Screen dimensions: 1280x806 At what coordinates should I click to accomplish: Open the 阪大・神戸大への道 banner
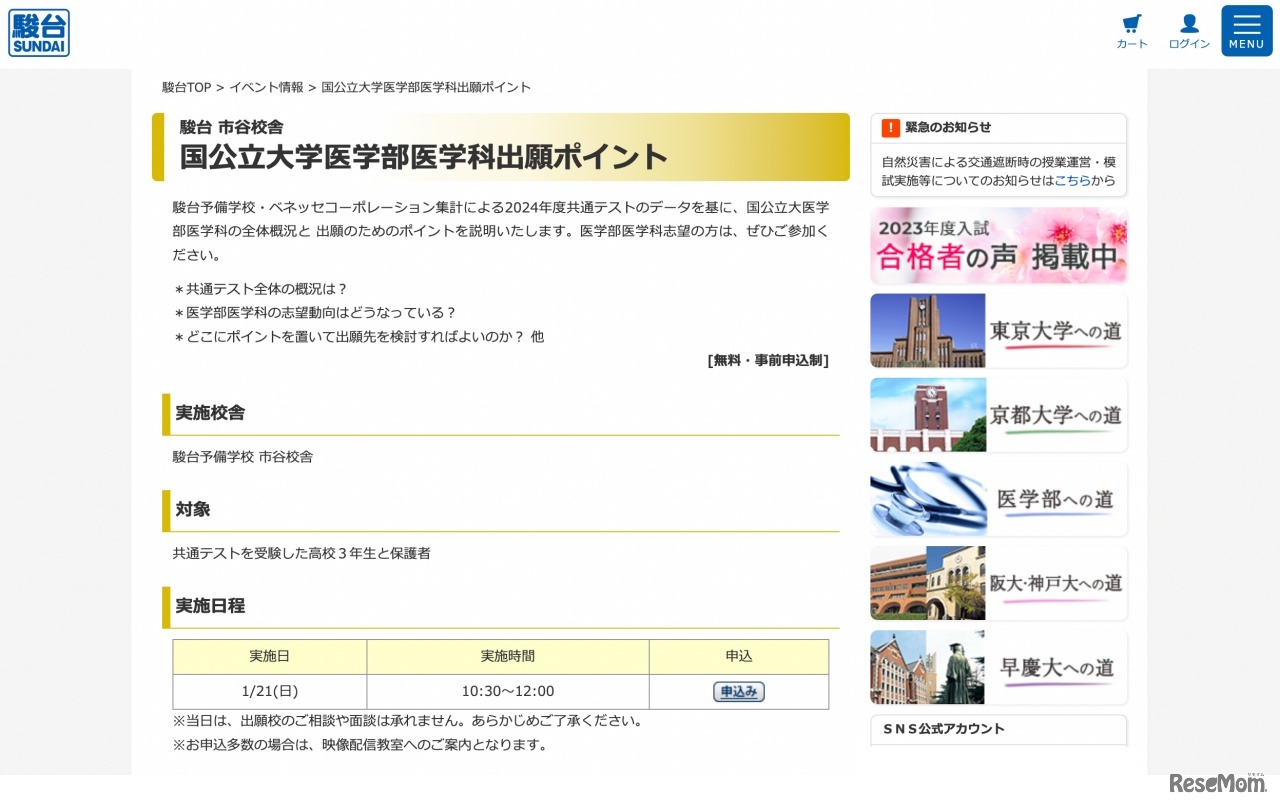997,583
